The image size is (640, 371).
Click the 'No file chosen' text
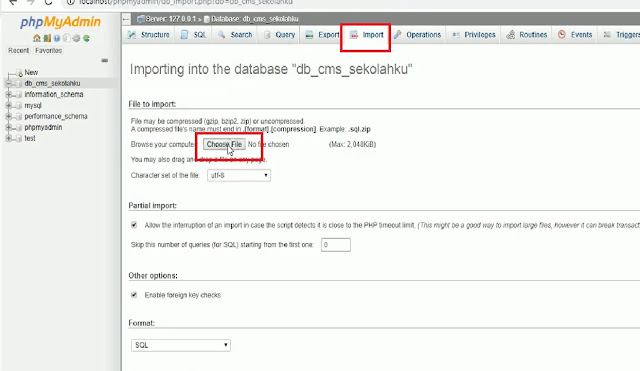tap(268, 144)
